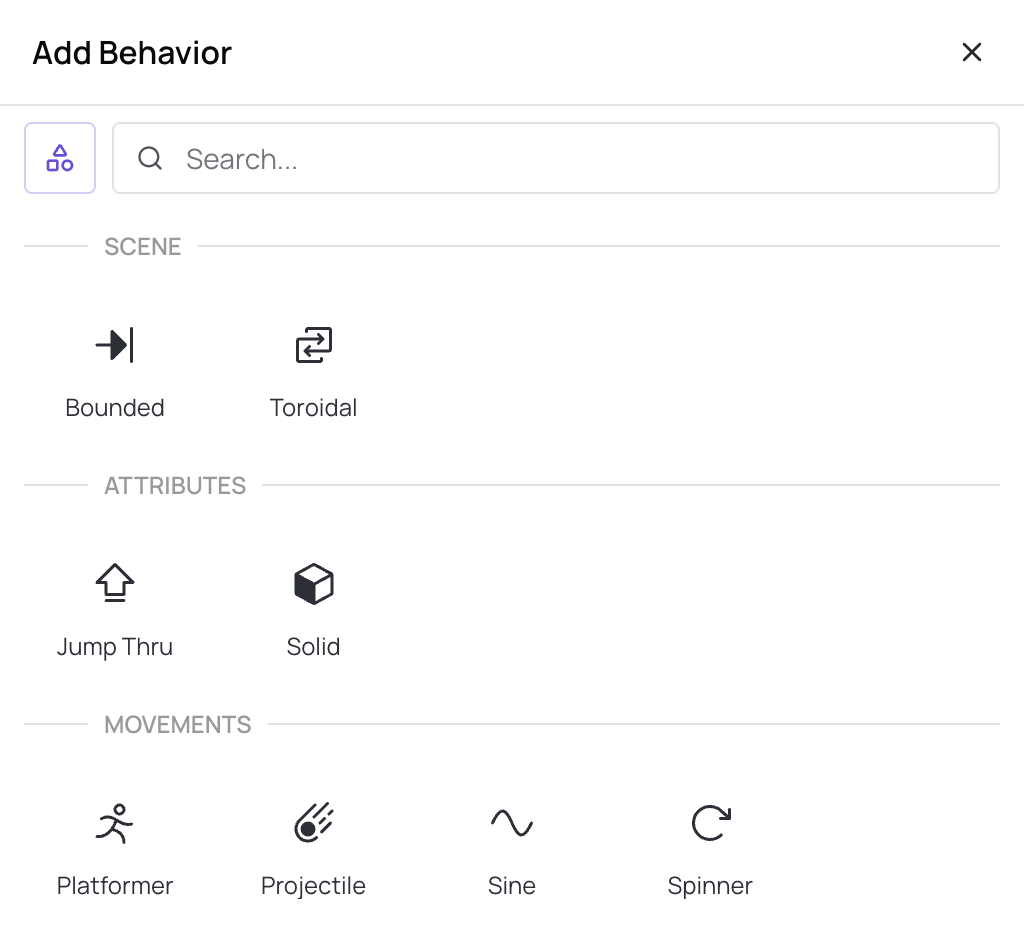Select the Toroidal scene behavior icon
The height and width of the screenshot is (942, 1024).
pos(313,344)
